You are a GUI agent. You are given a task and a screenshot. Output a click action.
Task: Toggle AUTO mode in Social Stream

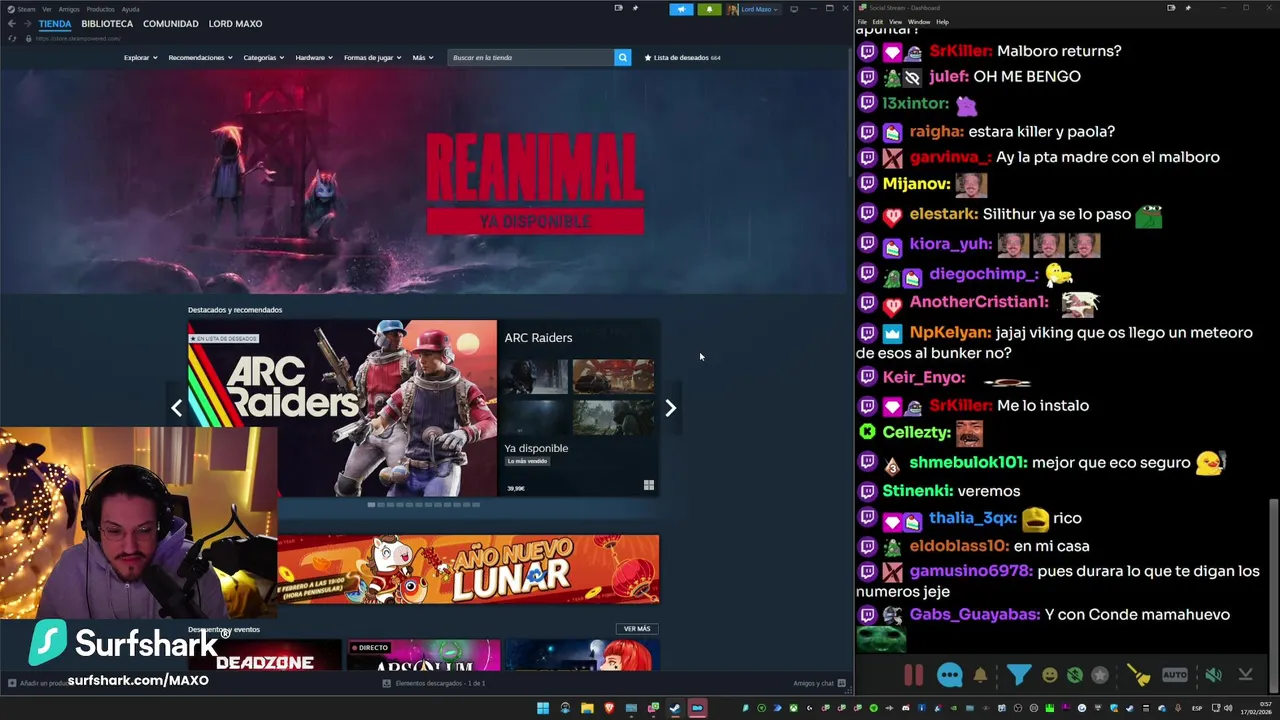click(x=1175, y=675)
